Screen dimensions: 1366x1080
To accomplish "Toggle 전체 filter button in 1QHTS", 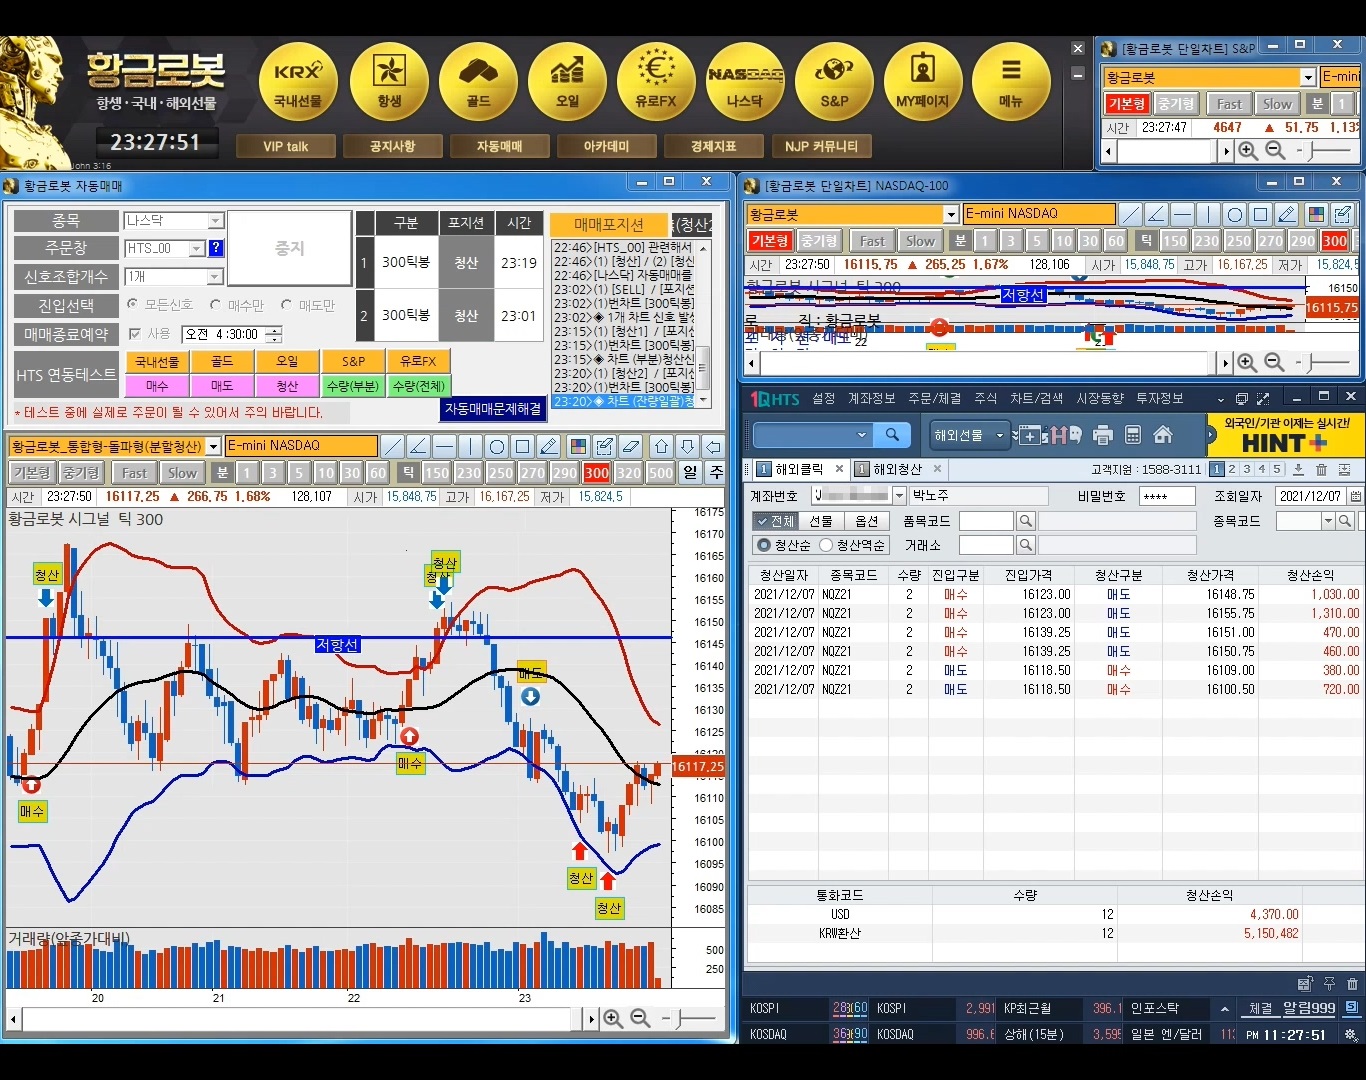I will click(776, 521).
